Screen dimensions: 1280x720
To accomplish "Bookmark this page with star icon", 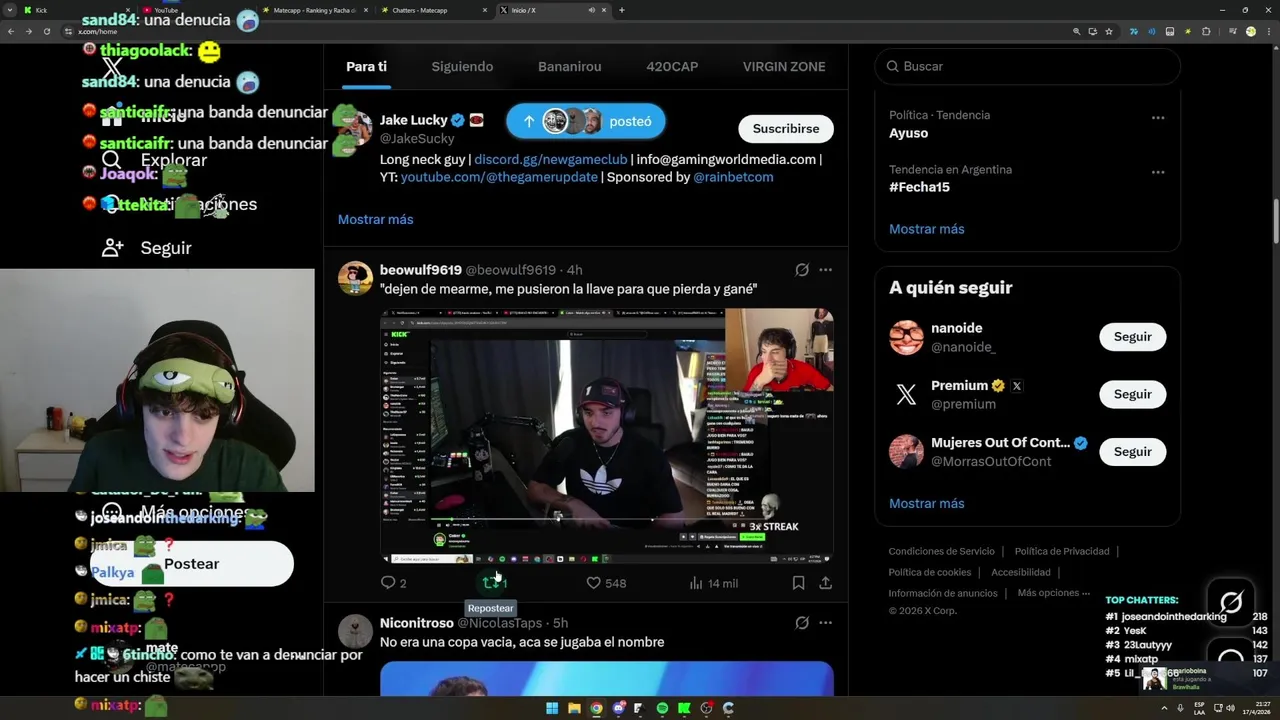I will [x=1109, y=32].
